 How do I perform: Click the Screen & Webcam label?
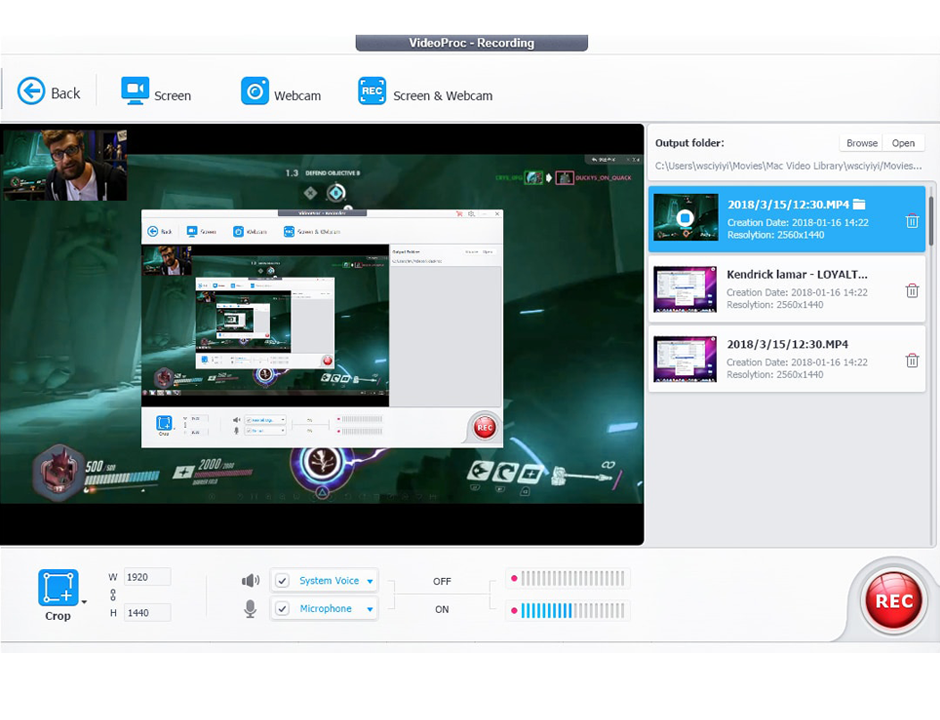[x=442, y=96]
